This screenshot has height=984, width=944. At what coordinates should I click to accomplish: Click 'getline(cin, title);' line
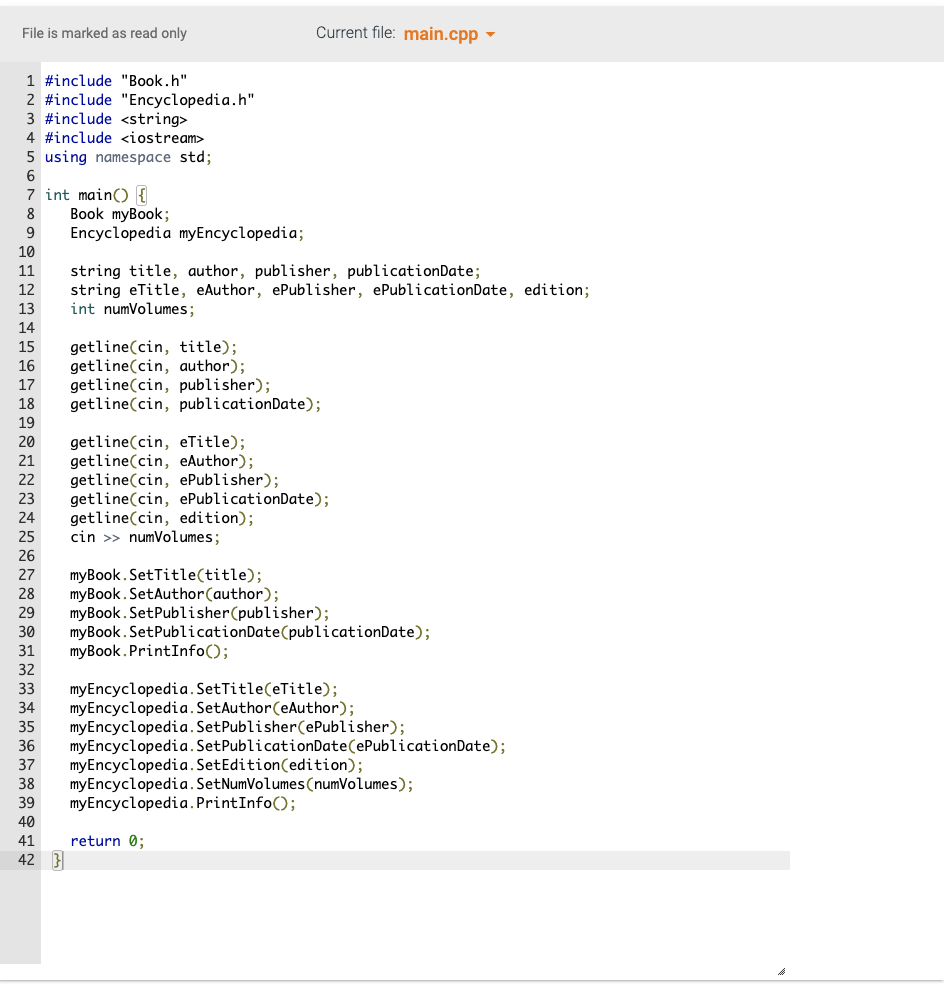coord(154,347)
